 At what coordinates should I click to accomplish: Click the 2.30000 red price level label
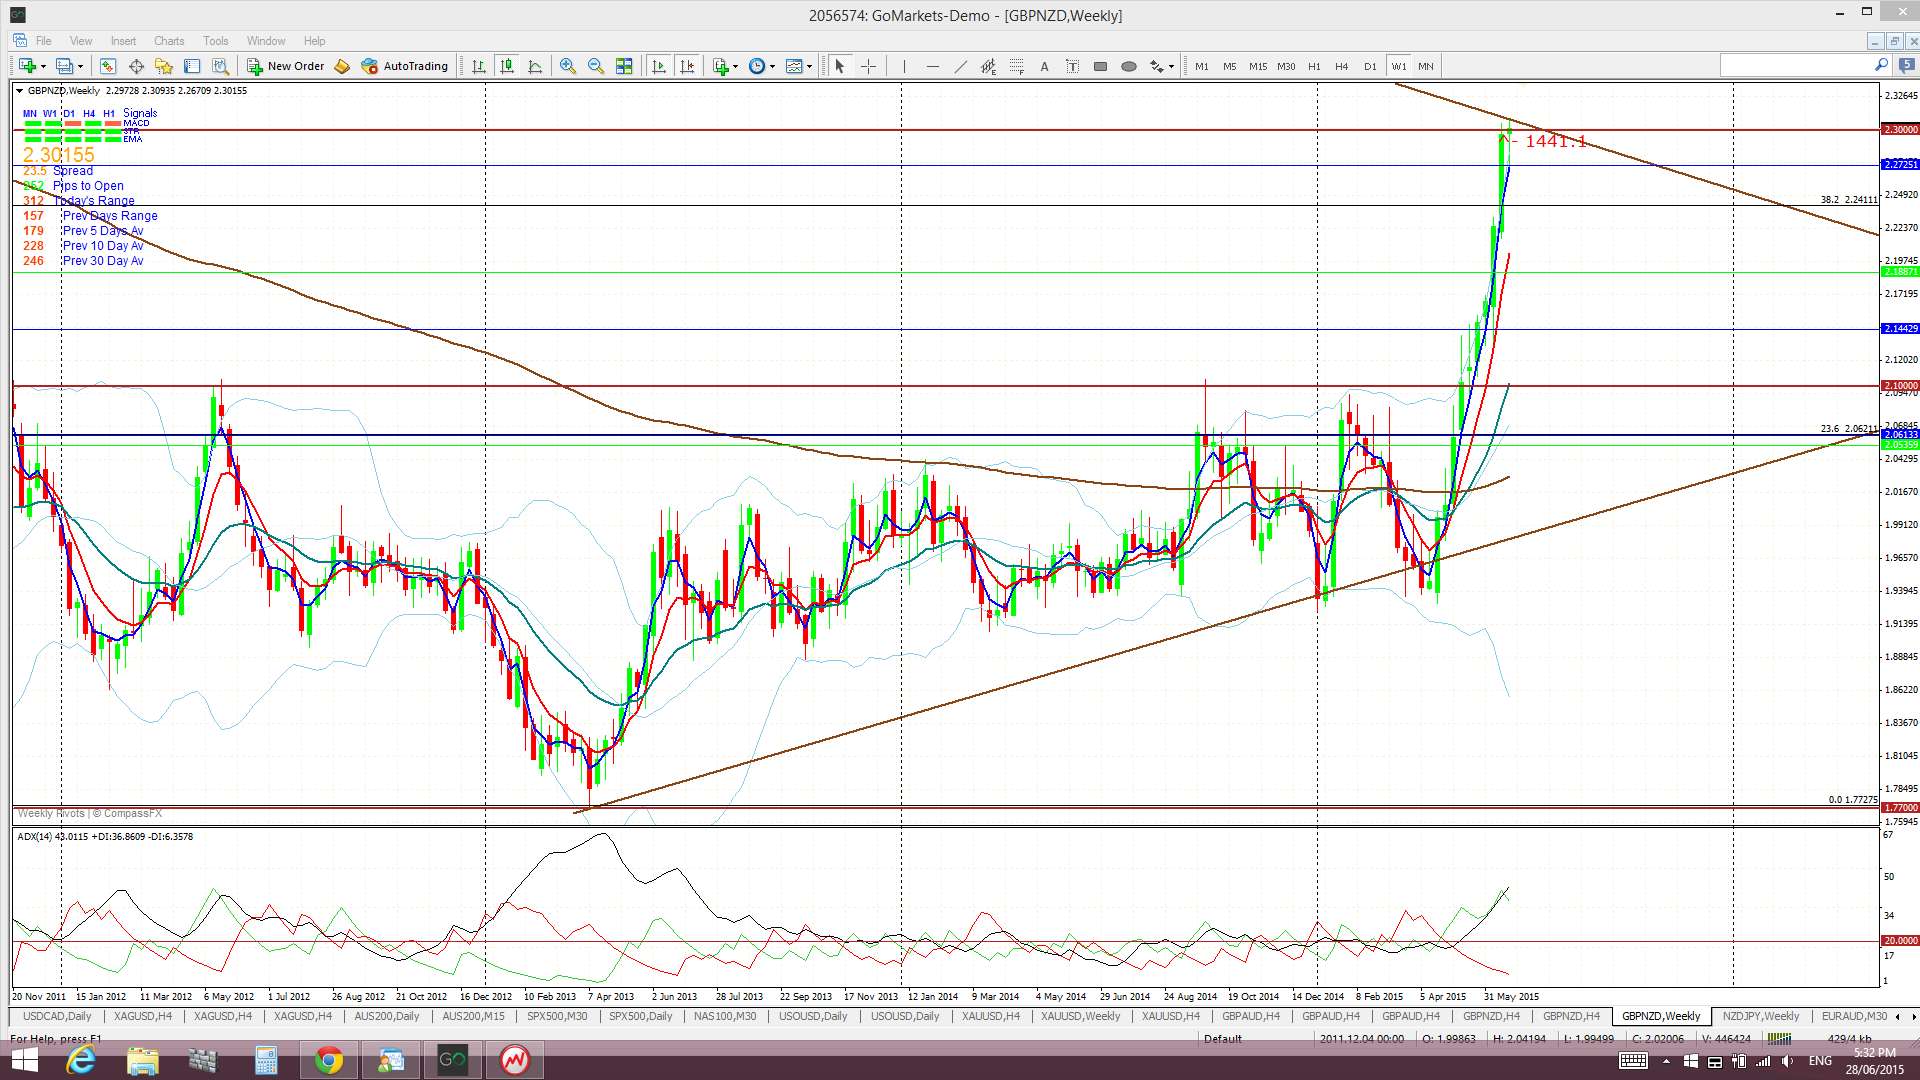1899,130
